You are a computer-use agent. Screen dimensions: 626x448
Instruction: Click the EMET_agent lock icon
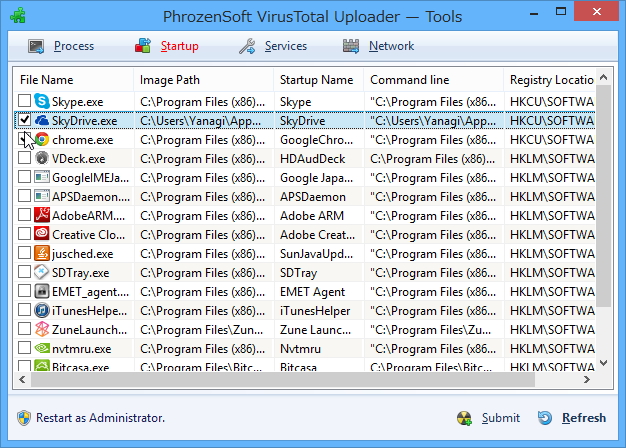pos(42,291)
